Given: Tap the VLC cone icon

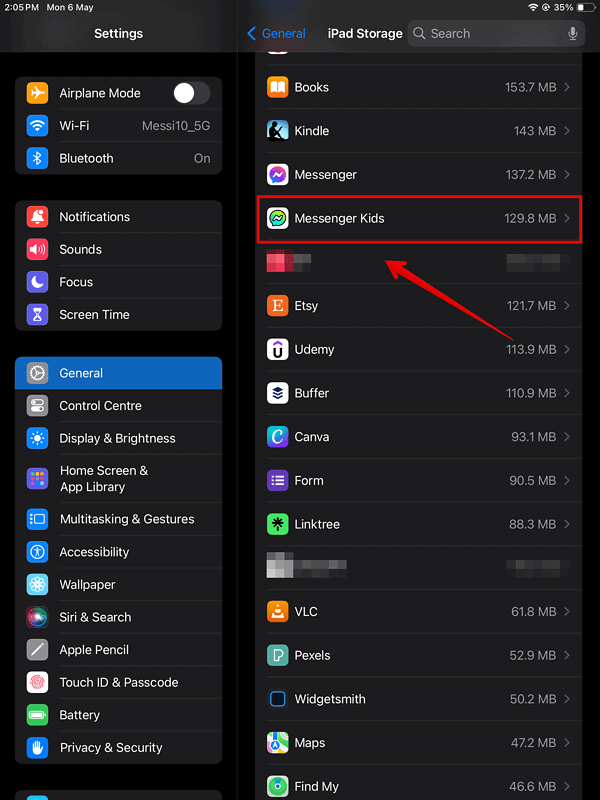Looking at the screenshot, I should pyautogui.click(x=278, y=611).
